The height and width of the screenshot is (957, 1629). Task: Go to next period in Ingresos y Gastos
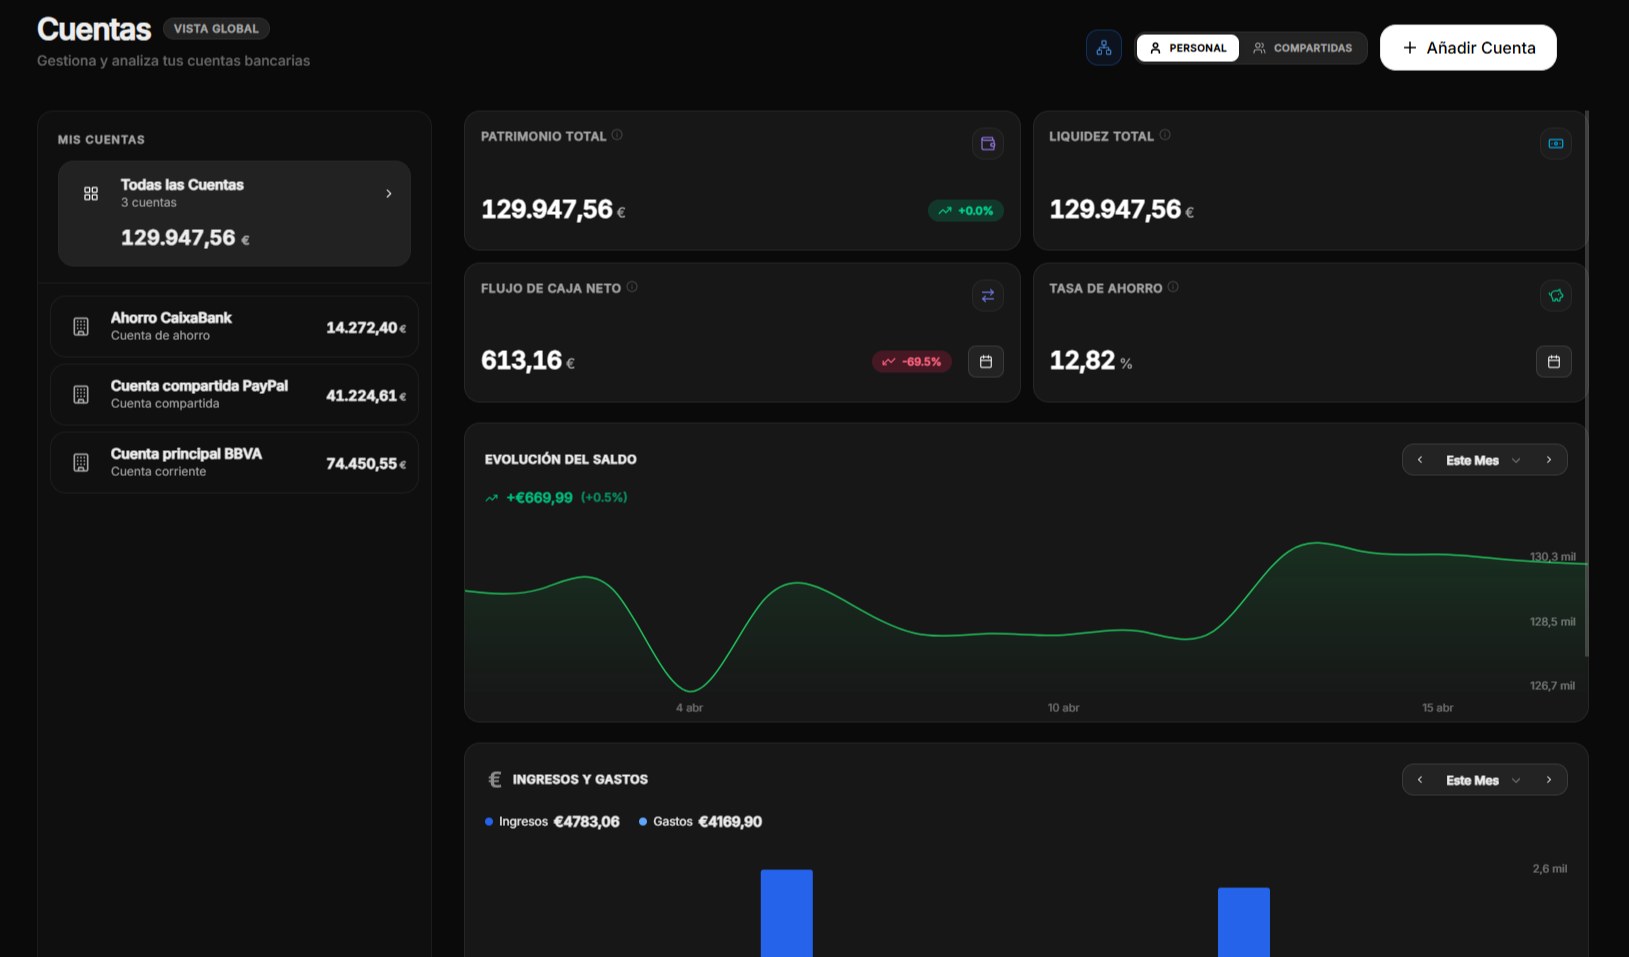pyautogui.click(x=1549, y=780)
